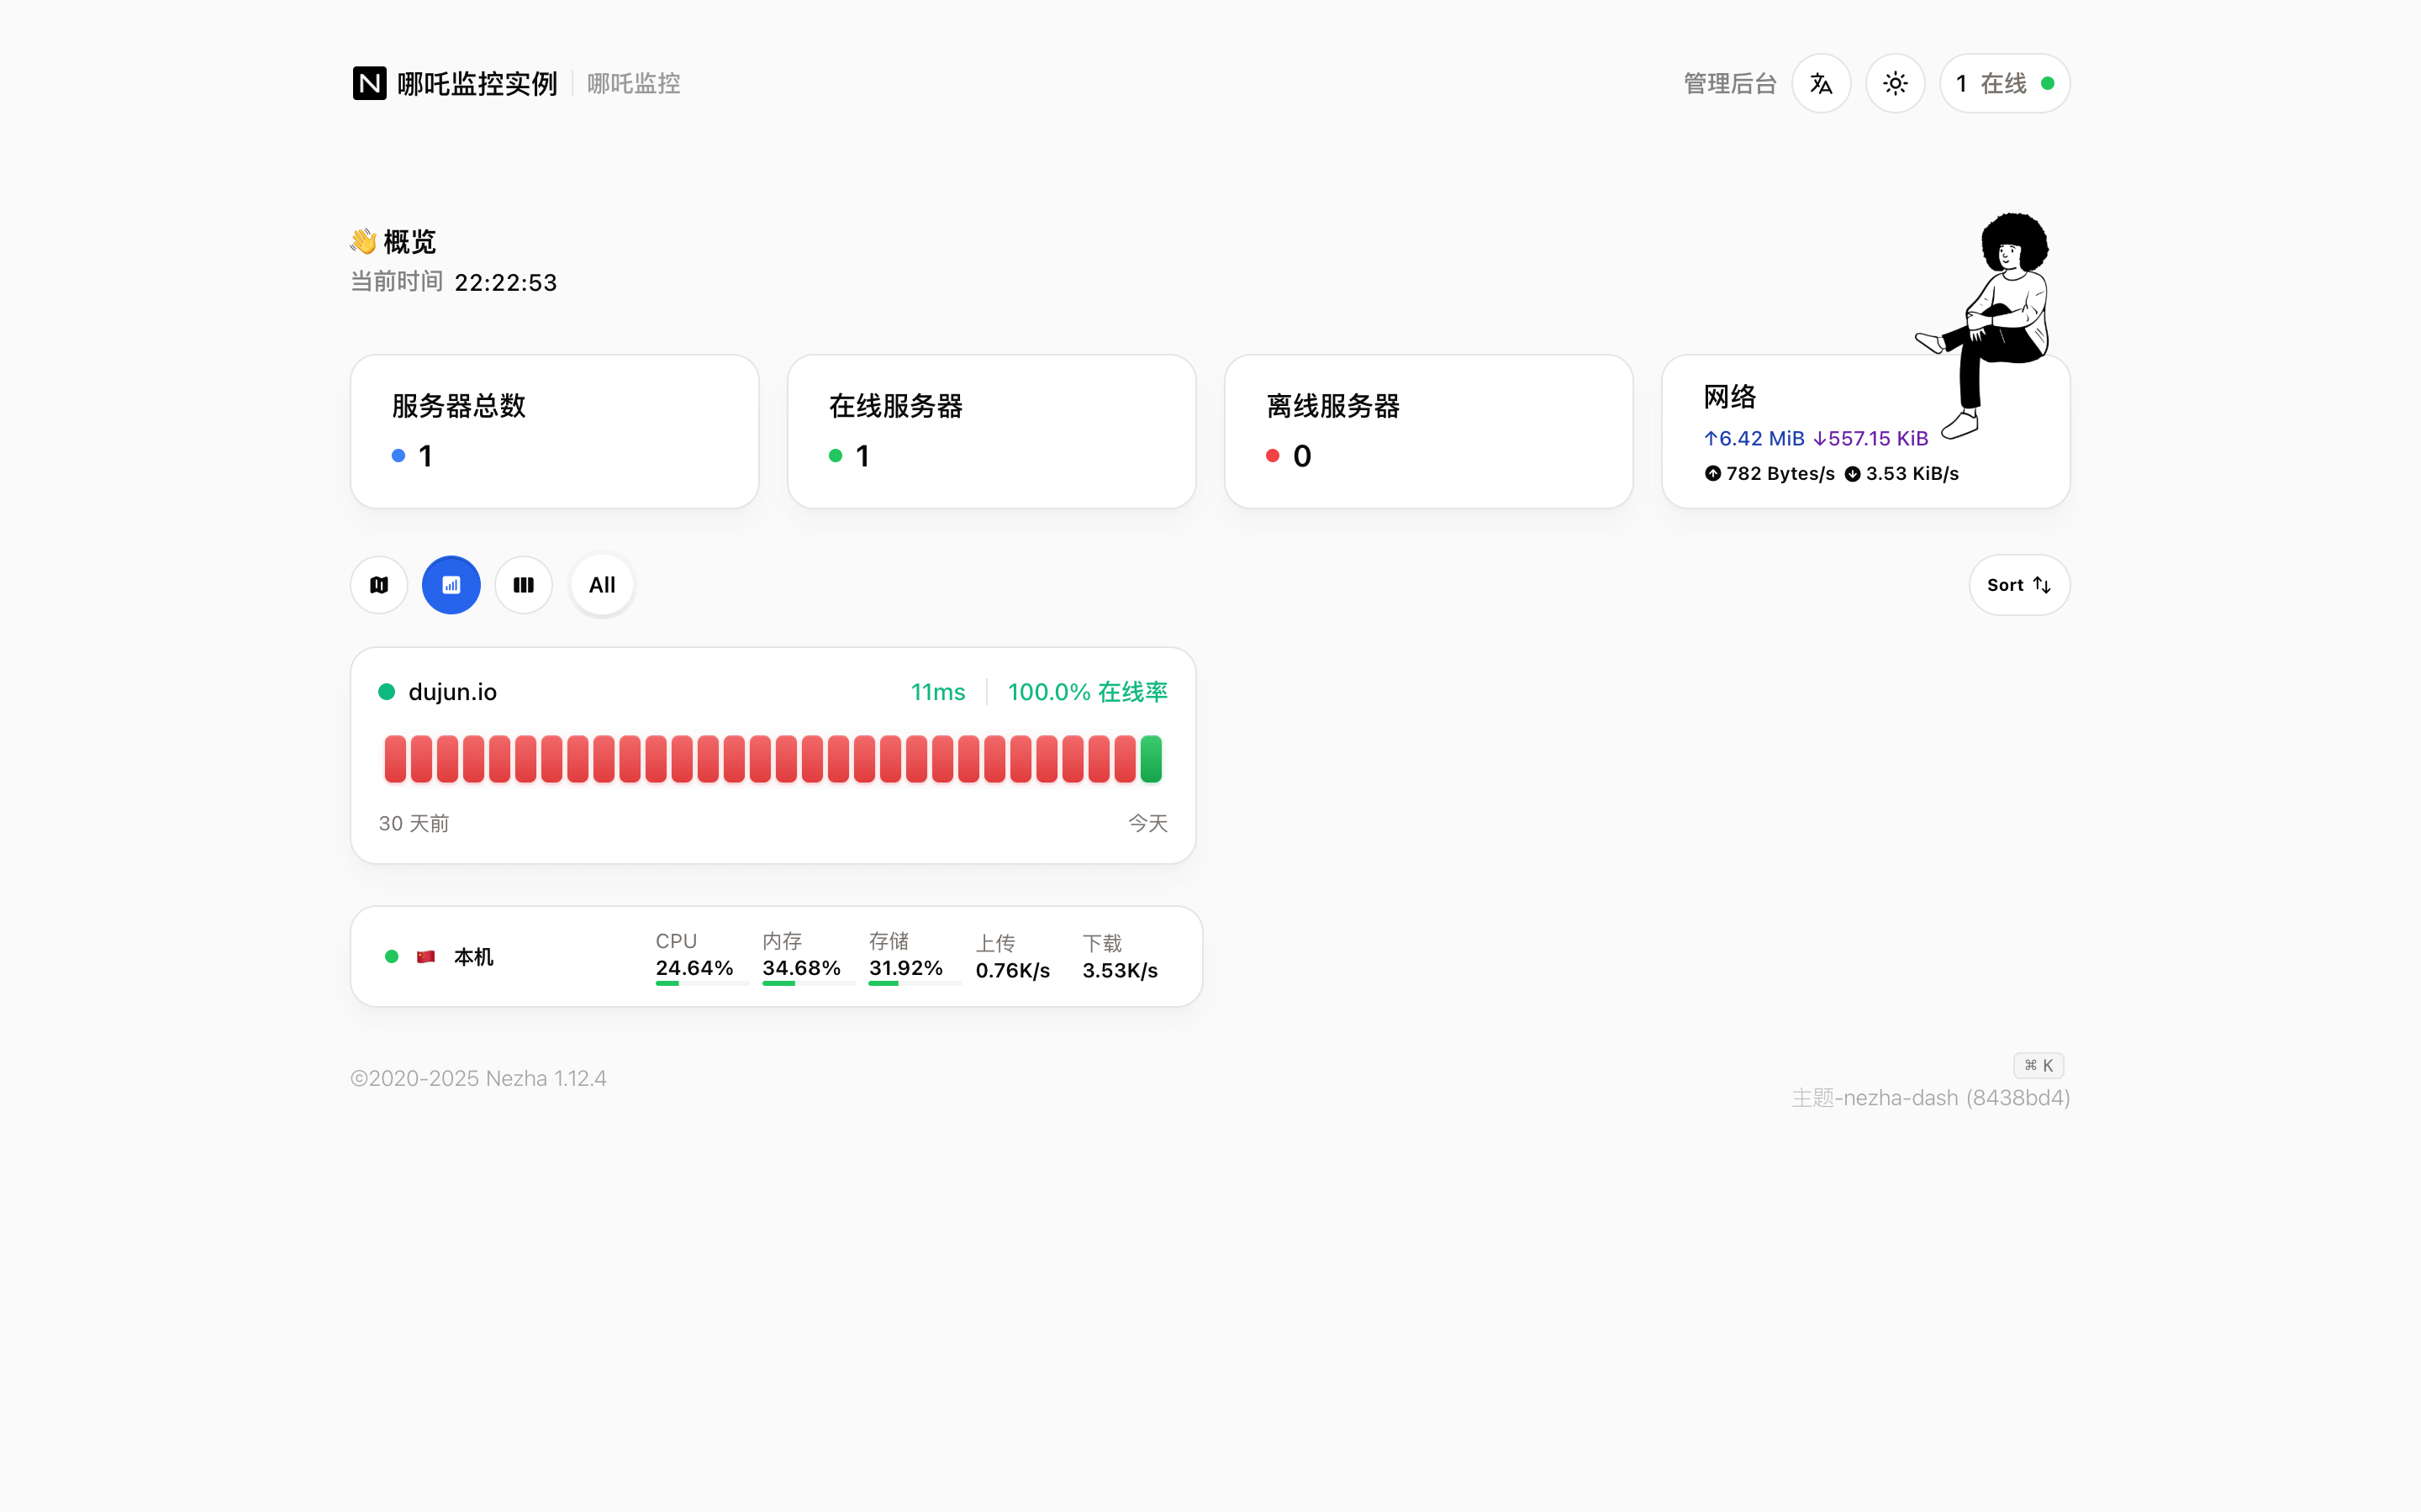Click the 11ms latency value
This screenshot has height=1512, width=2421.
pos(937,692)
